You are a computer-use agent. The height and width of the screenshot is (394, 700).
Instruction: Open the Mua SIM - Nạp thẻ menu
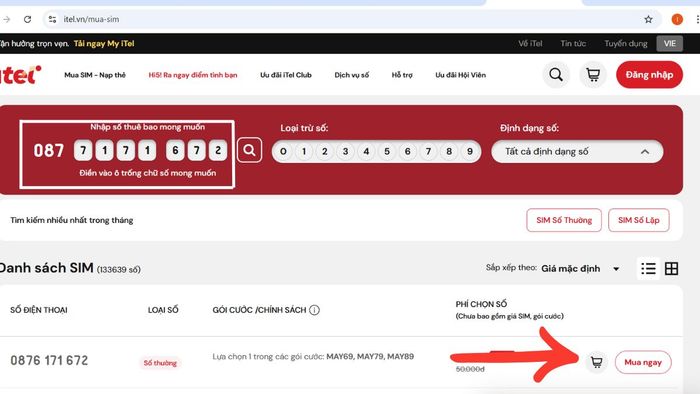pyautogui.click(x=95, y=75)
